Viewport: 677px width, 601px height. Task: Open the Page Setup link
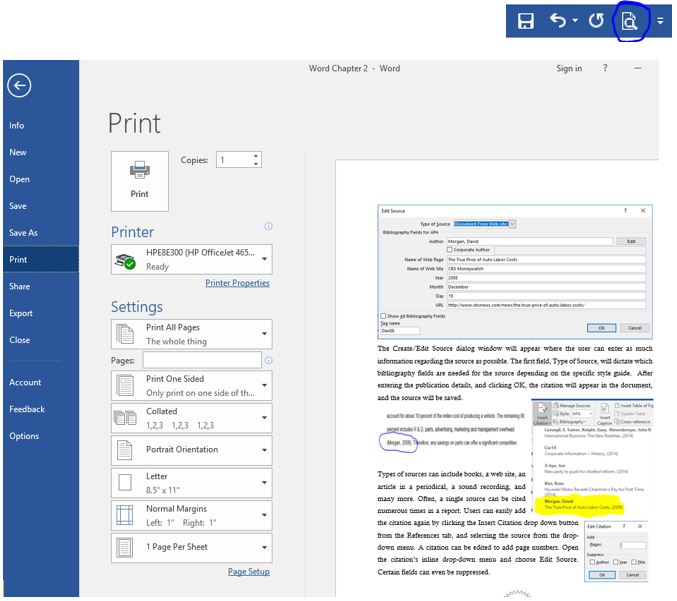click(248, 572)
